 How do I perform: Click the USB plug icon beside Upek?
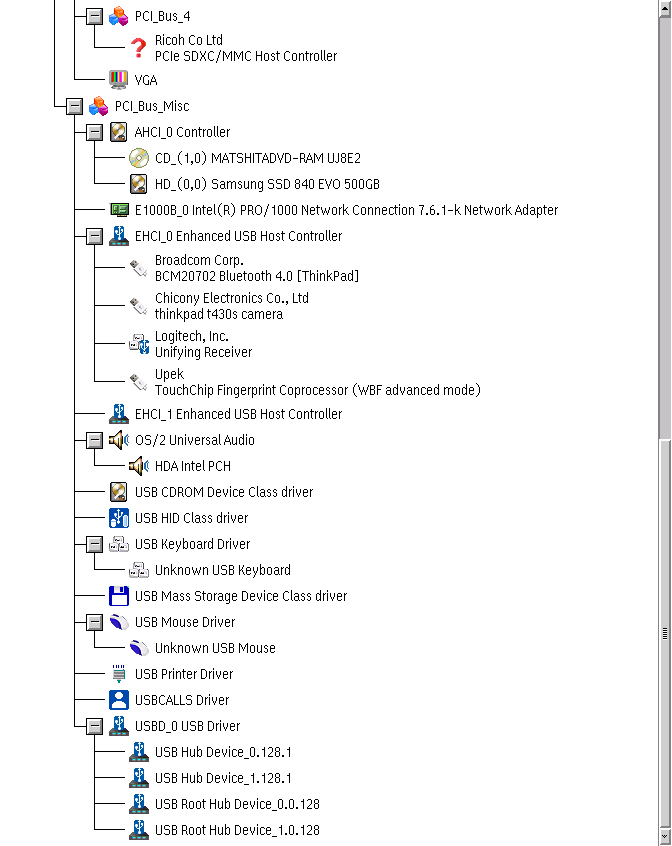pyautogui.click(x=139, y=382)
